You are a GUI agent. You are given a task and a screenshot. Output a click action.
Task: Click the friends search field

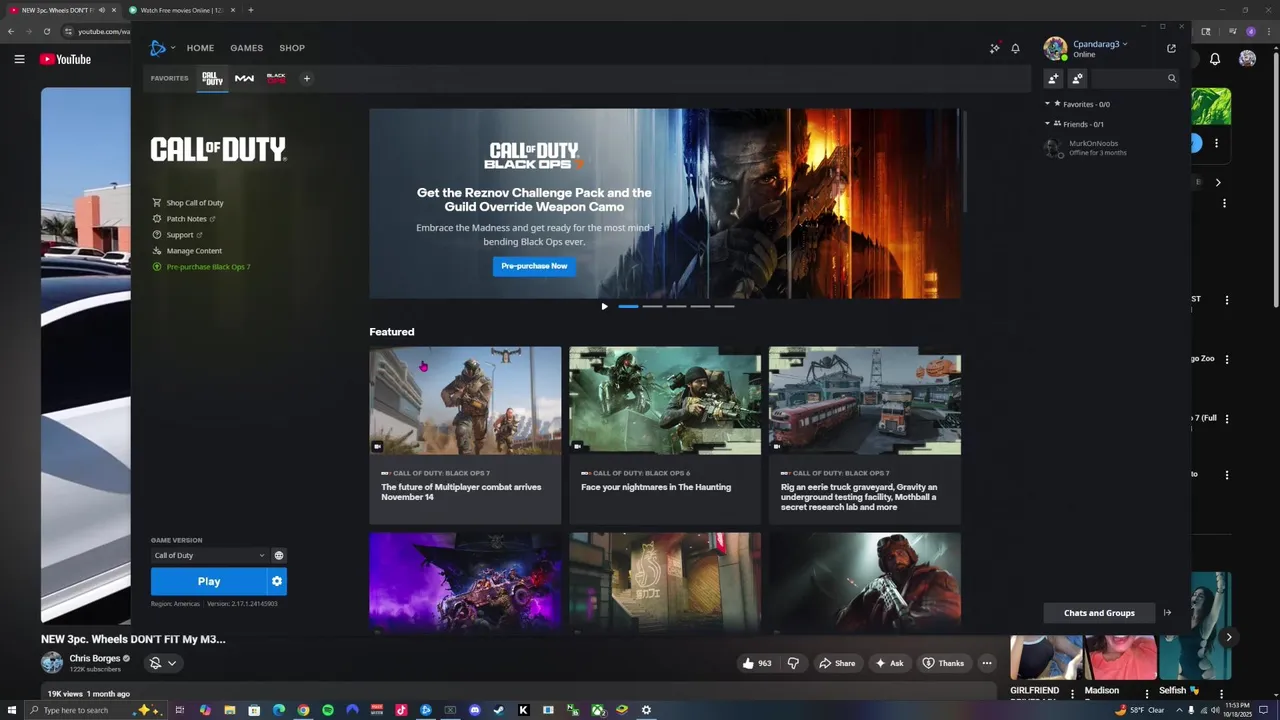coord(1136,78)
